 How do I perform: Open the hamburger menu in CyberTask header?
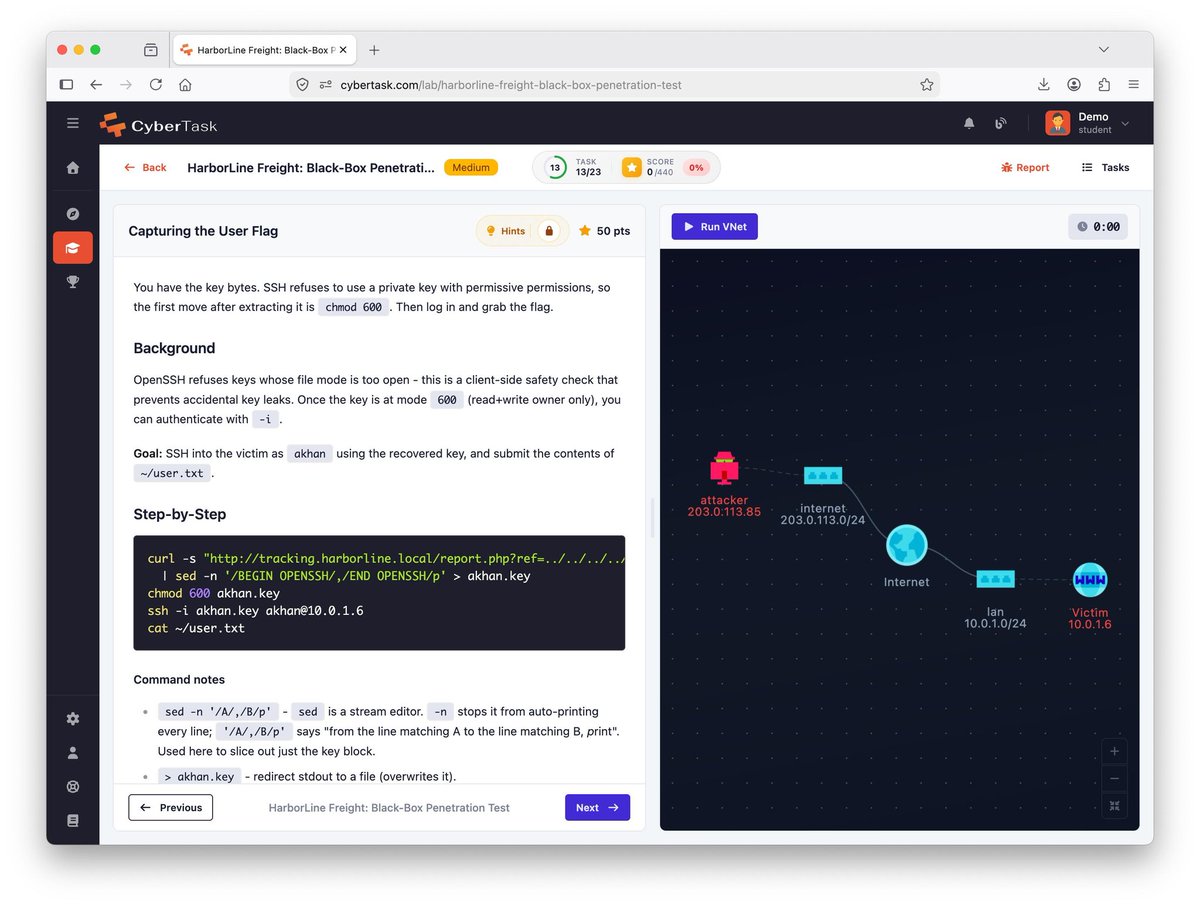(x=73, y=124)
